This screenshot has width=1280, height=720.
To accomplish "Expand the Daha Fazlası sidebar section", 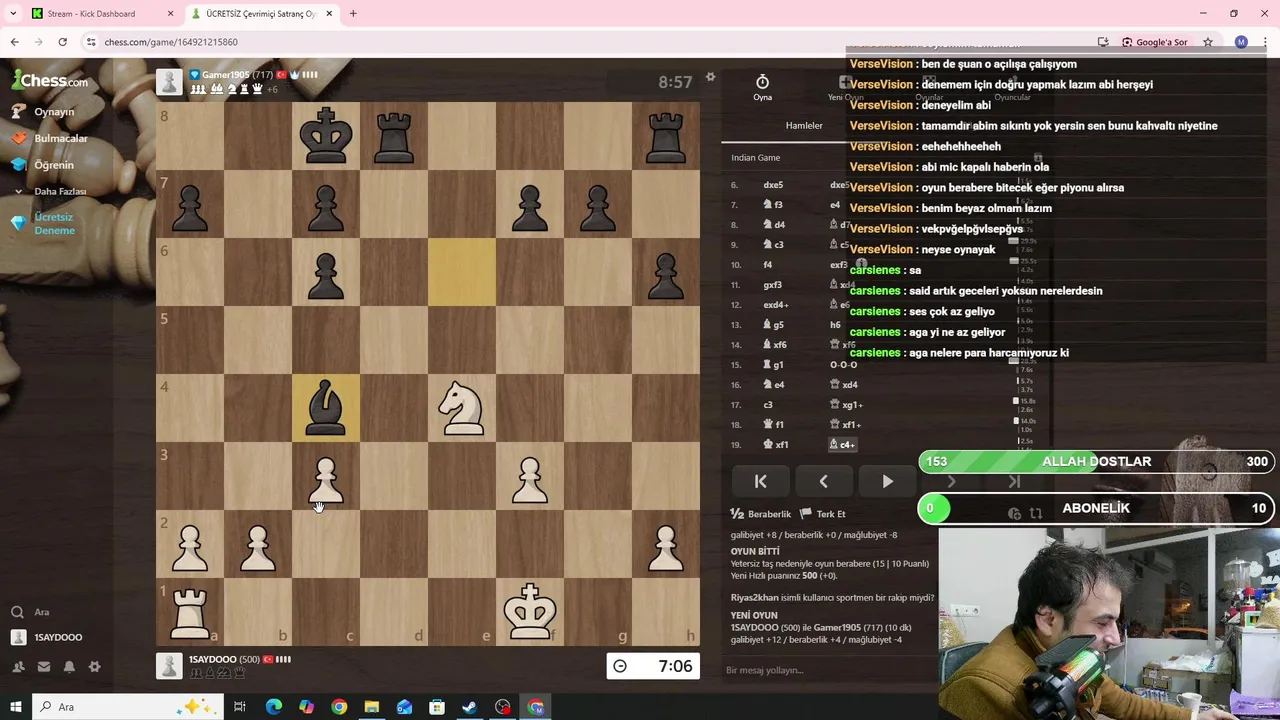I will point(60,191).
